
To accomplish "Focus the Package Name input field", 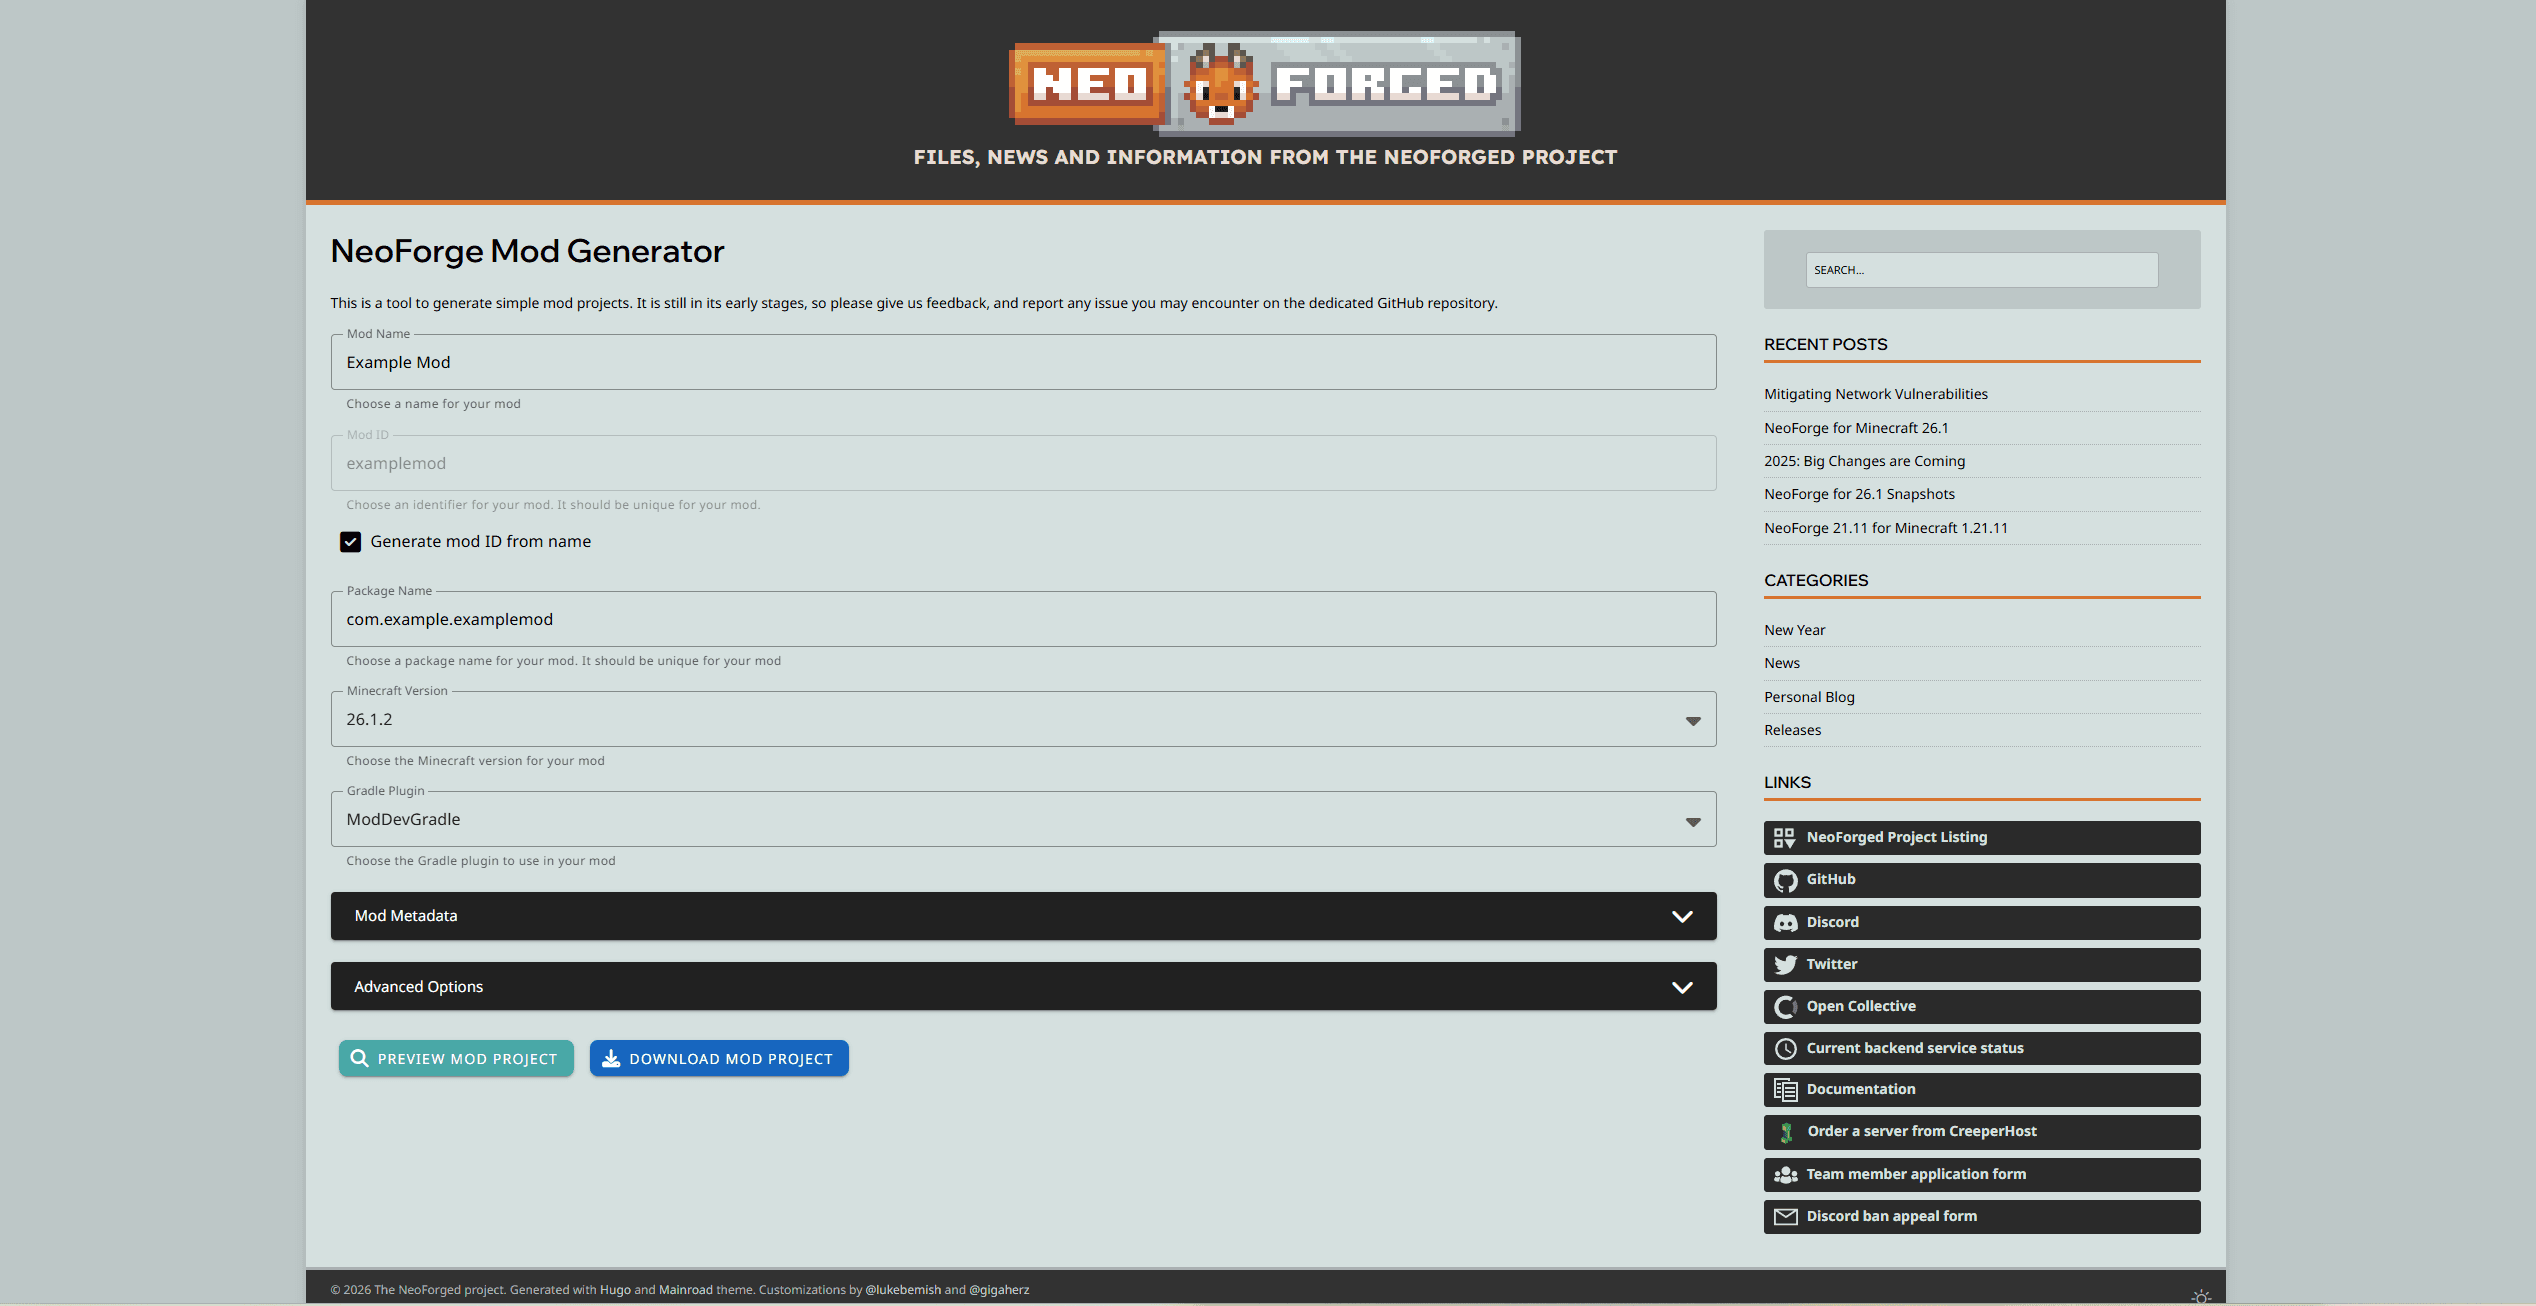I will [x=1023, y=619].
